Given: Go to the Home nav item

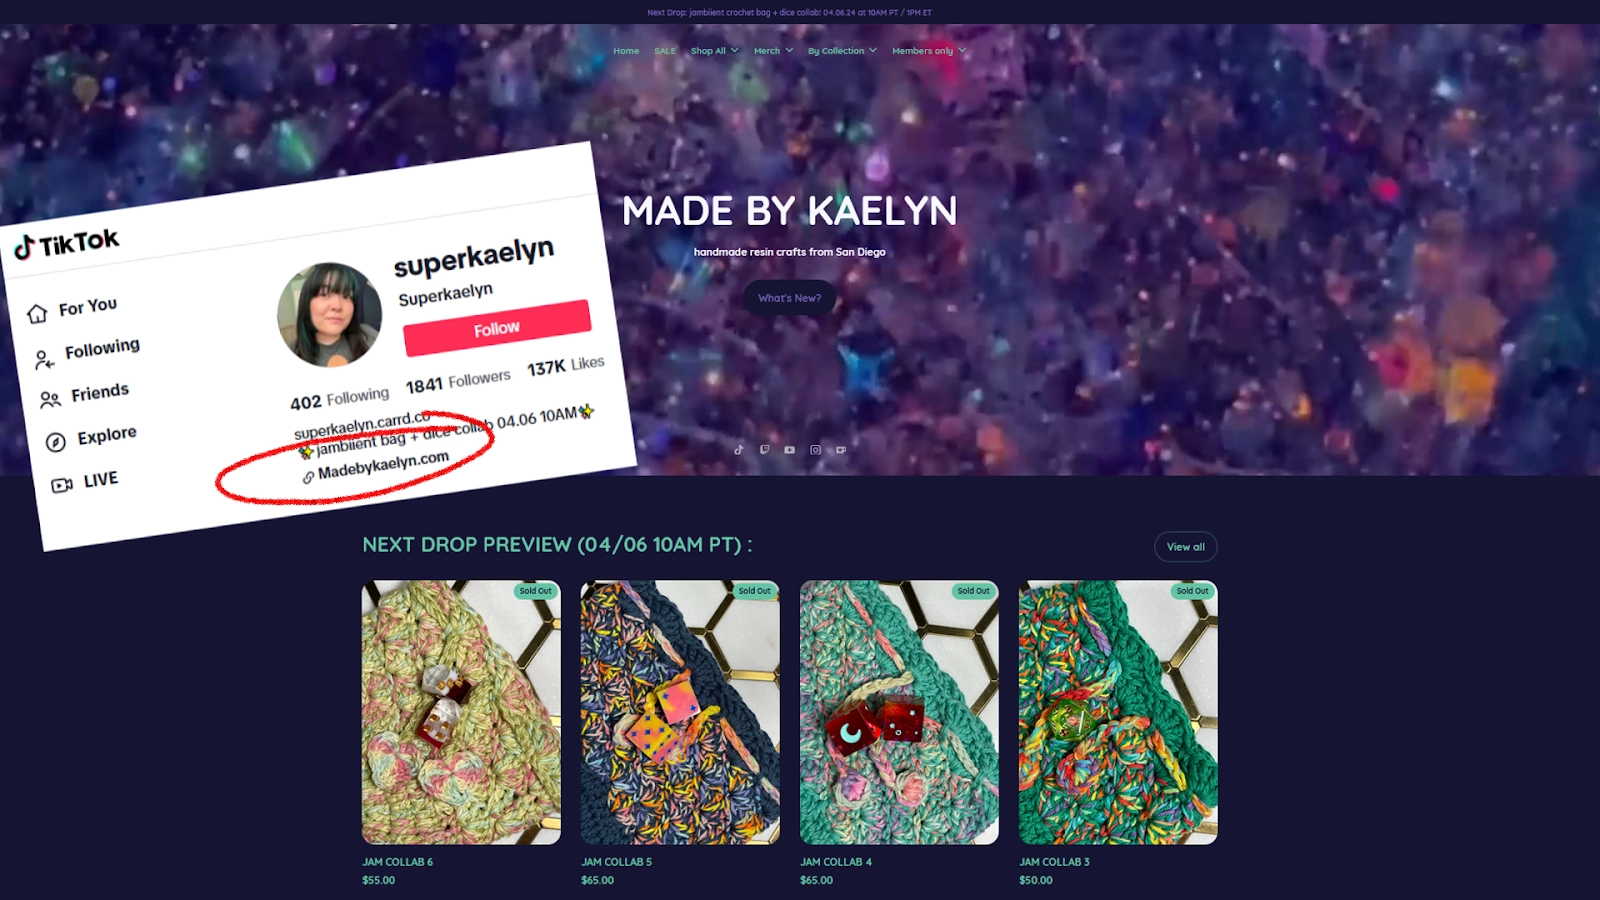Looking at the screenshot, I should [626, 51].
